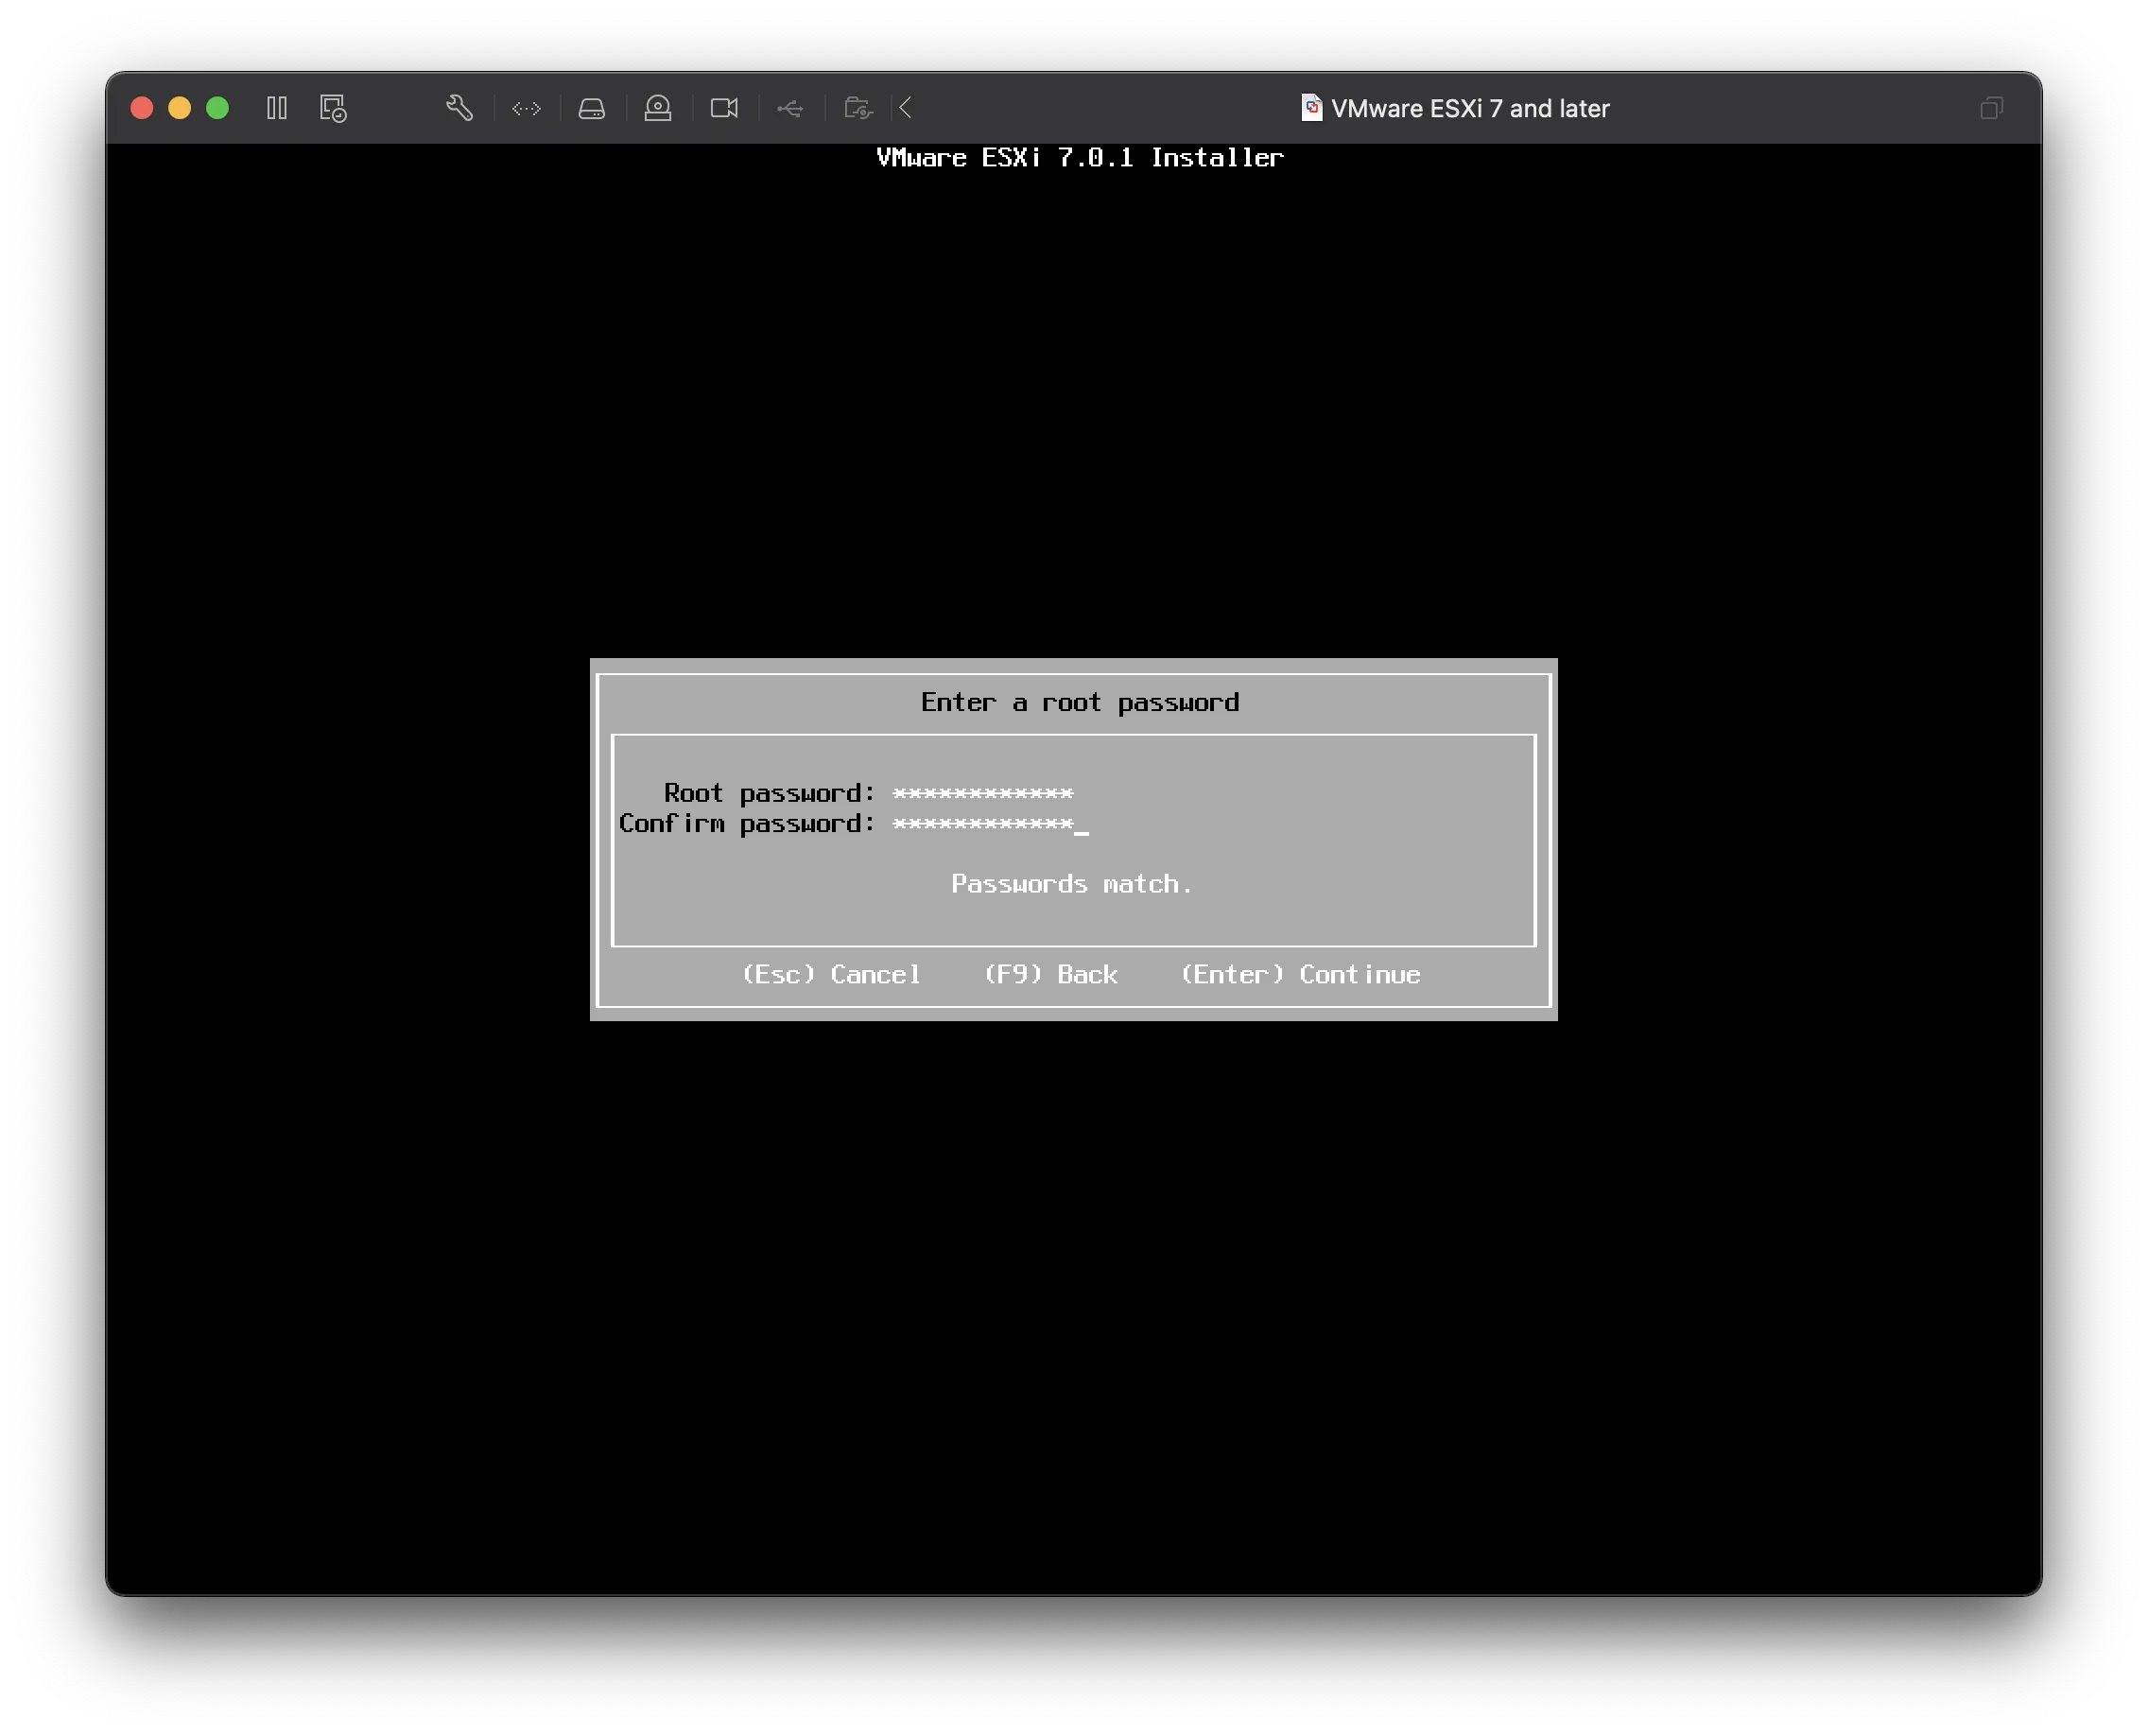Viewport: 2148px width, 1736px height.
Task: Click the Root password field
Action: point(983,793)
